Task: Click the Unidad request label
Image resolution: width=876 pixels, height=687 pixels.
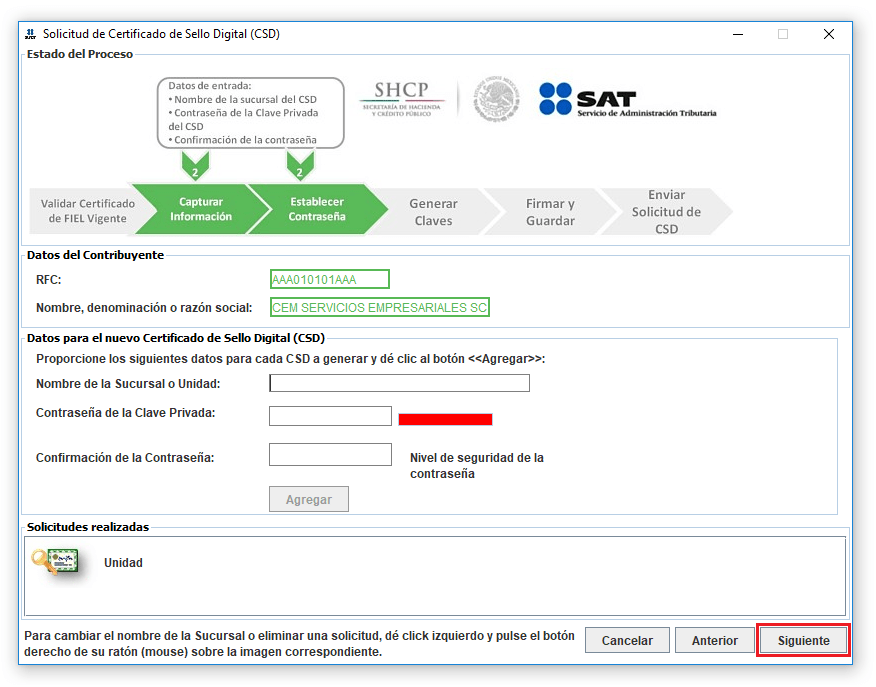Action: coord(123,562)
